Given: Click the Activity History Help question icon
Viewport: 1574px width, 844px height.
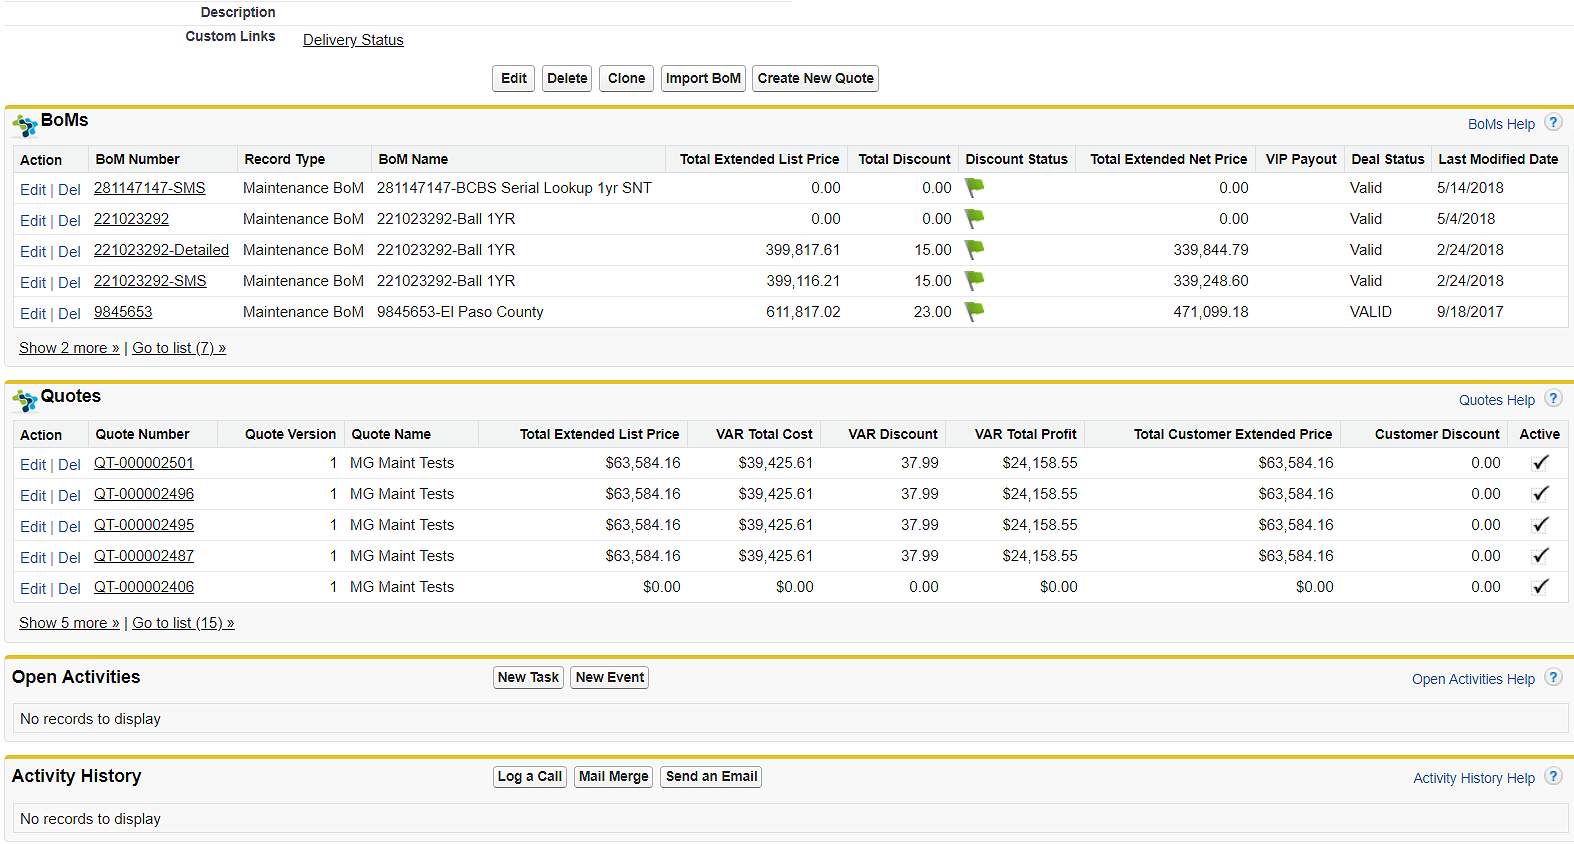Looking at the screenshot, I should (1552, 777).
